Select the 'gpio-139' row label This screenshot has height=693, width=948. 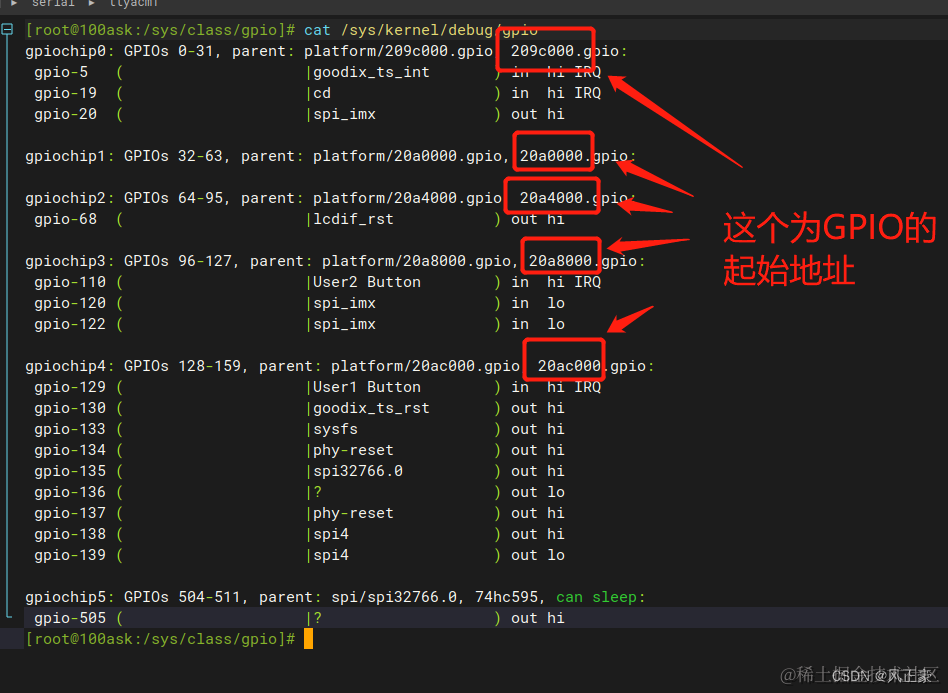tap(70, 555)
